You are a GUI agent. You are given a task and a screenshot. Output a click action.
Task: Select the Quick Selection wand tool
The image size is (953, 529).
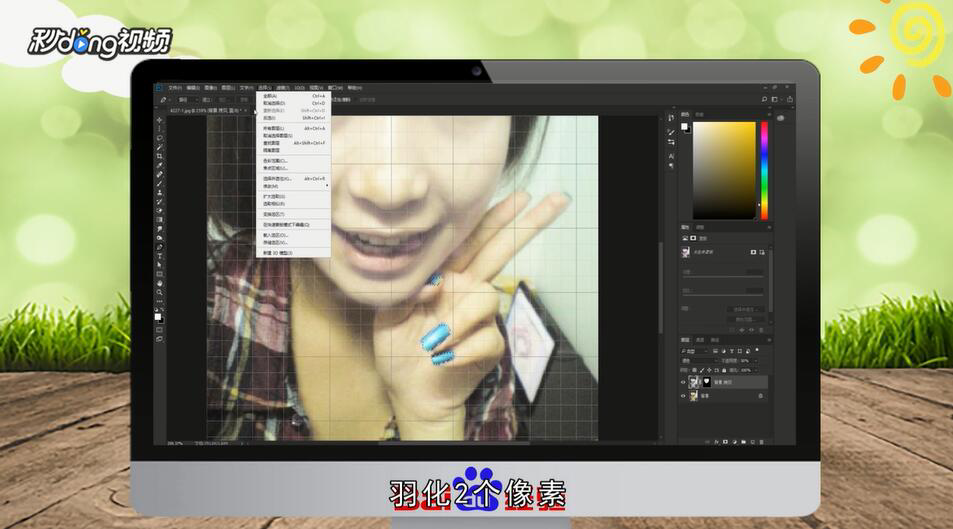click(x=159, y=147)
